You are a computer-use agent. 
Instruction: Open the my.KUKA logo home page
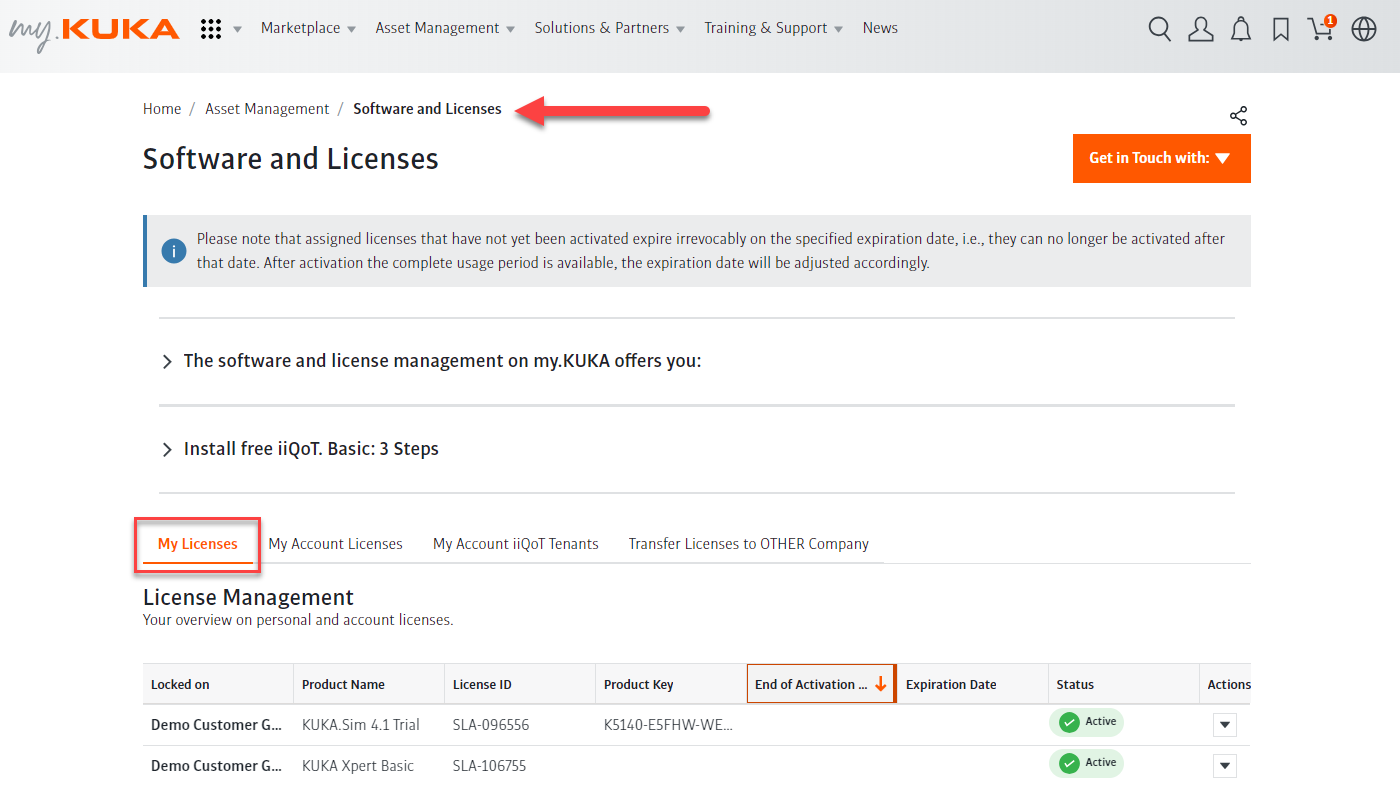click(x=94, y=31)
